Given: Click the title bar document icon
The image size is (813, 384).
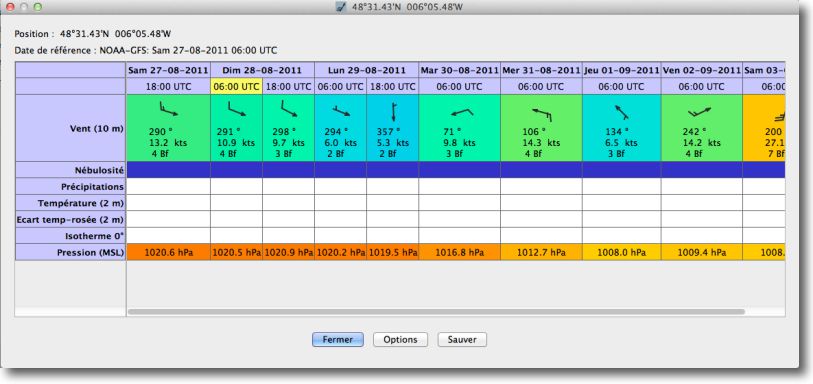Looking at the screenshot, I should (341, 7).
